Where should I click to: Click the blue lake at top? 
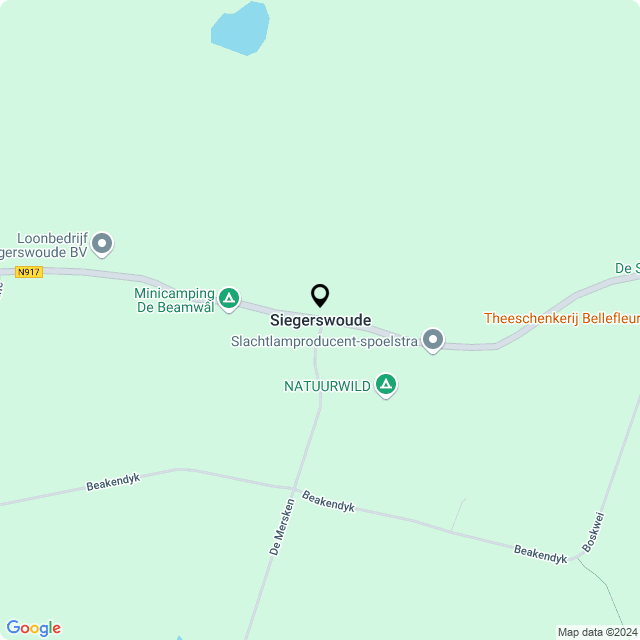[240, 29]
